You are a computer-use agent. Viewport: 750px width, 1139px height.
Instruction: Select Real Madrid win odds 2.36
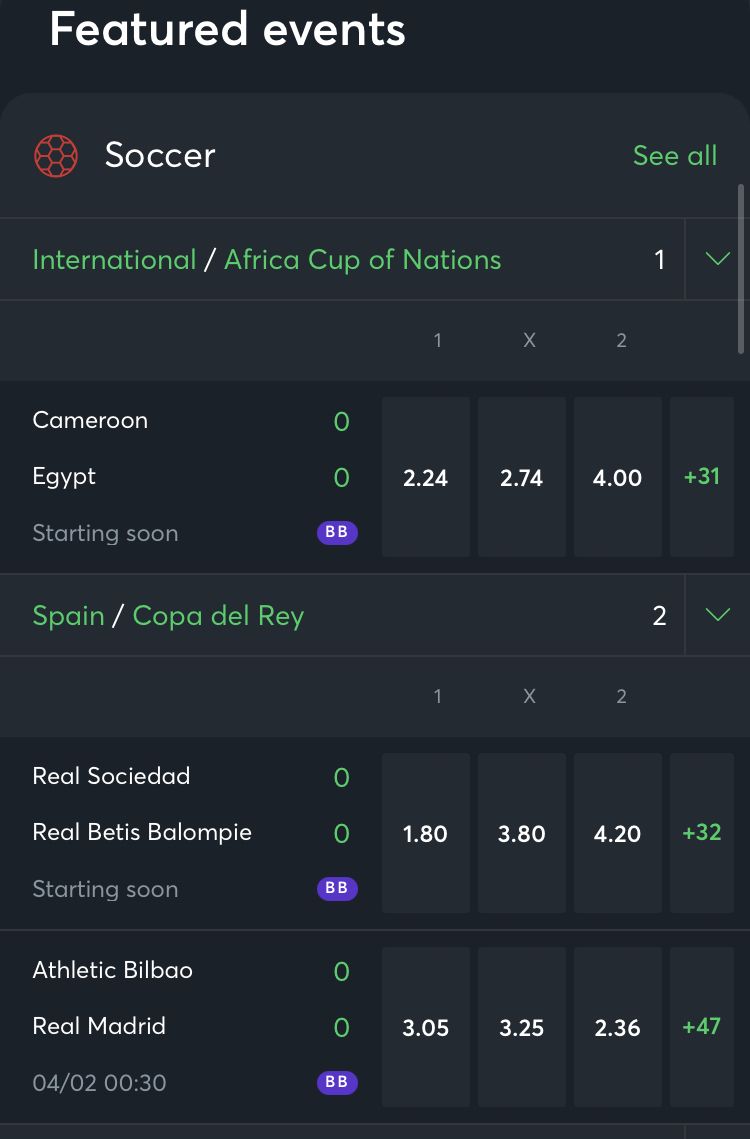pos(618,1027)
